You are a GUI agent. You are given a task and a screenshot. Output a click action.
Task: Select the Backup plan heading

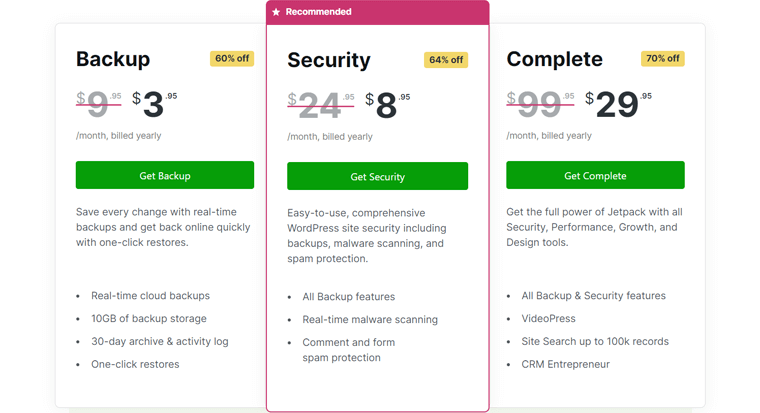[x=113, y=59]
